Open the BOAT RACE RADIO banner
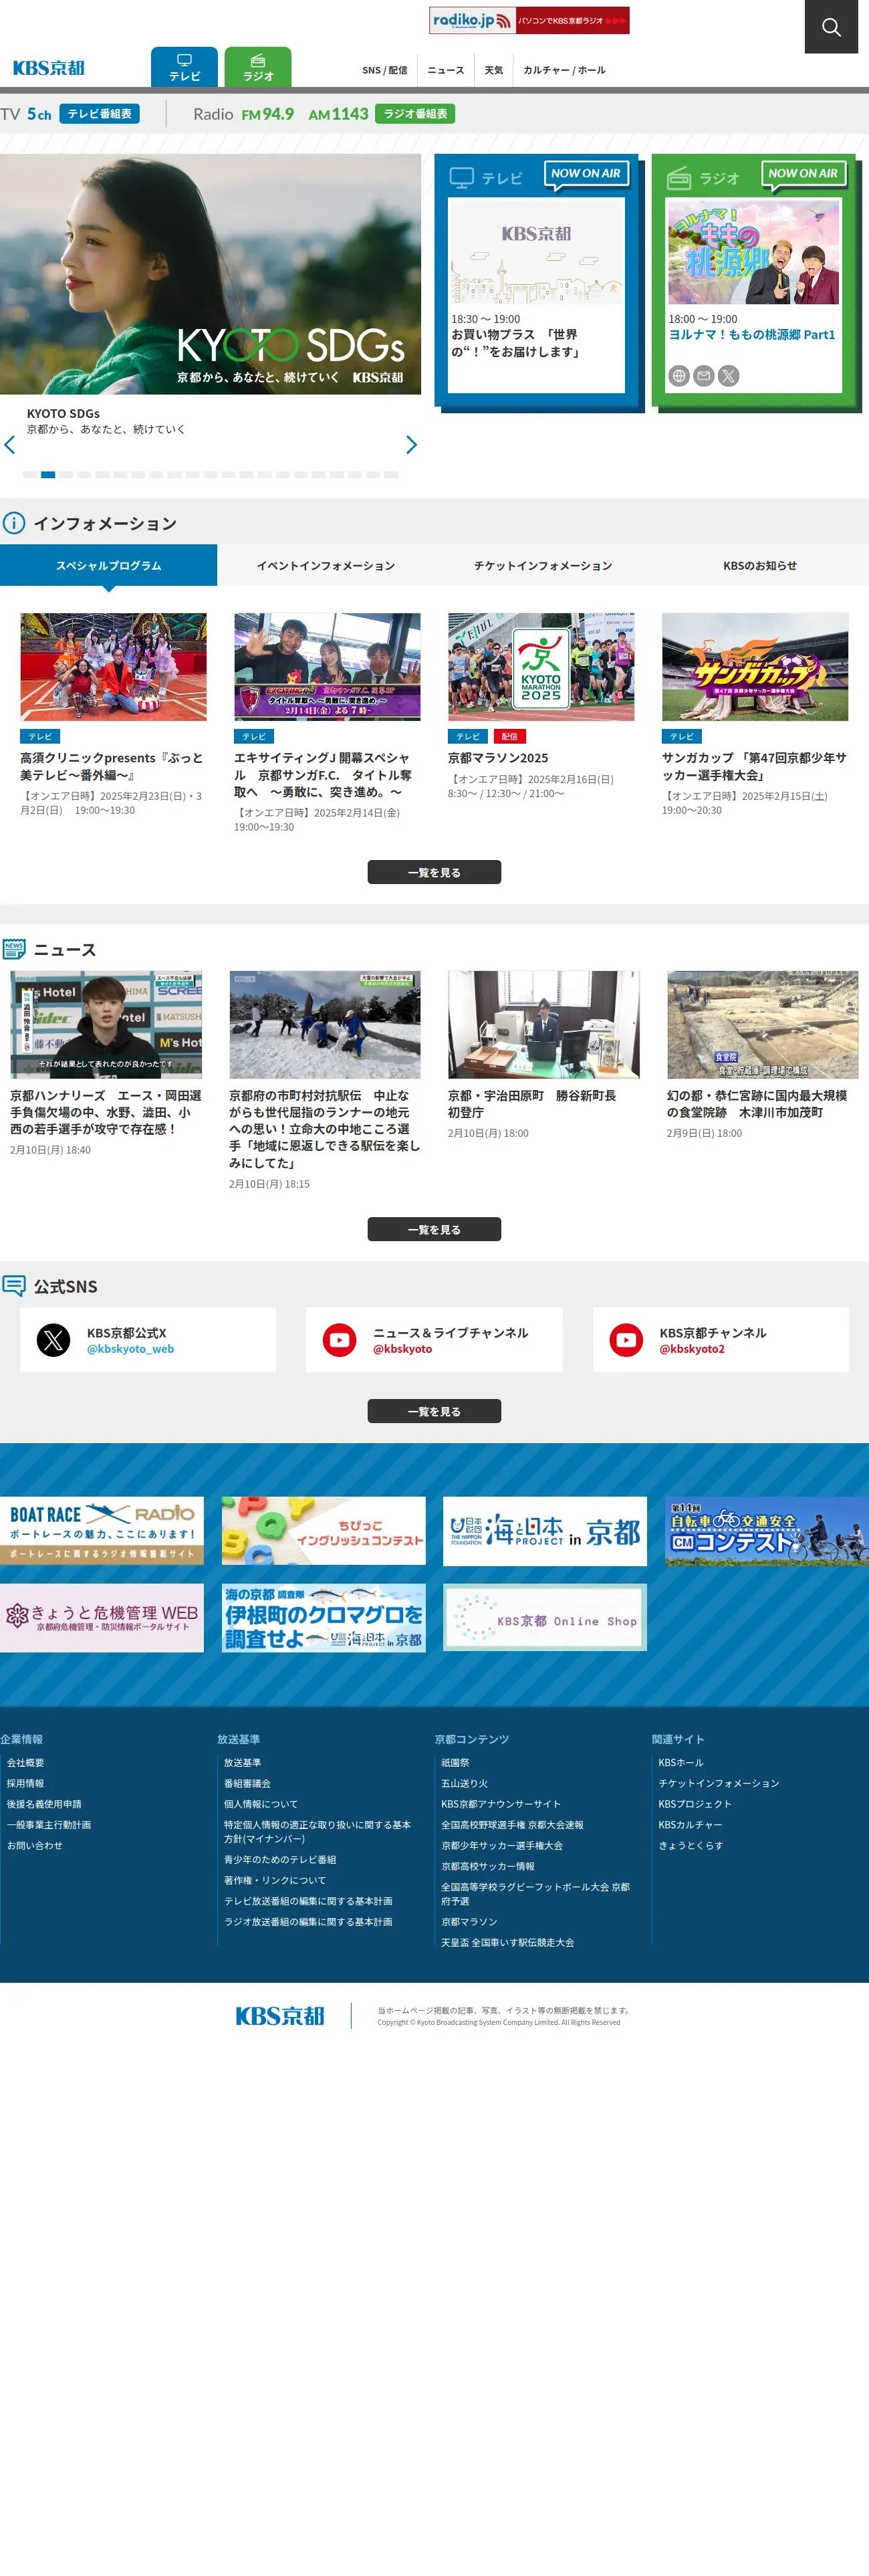 coord(102,1531)
